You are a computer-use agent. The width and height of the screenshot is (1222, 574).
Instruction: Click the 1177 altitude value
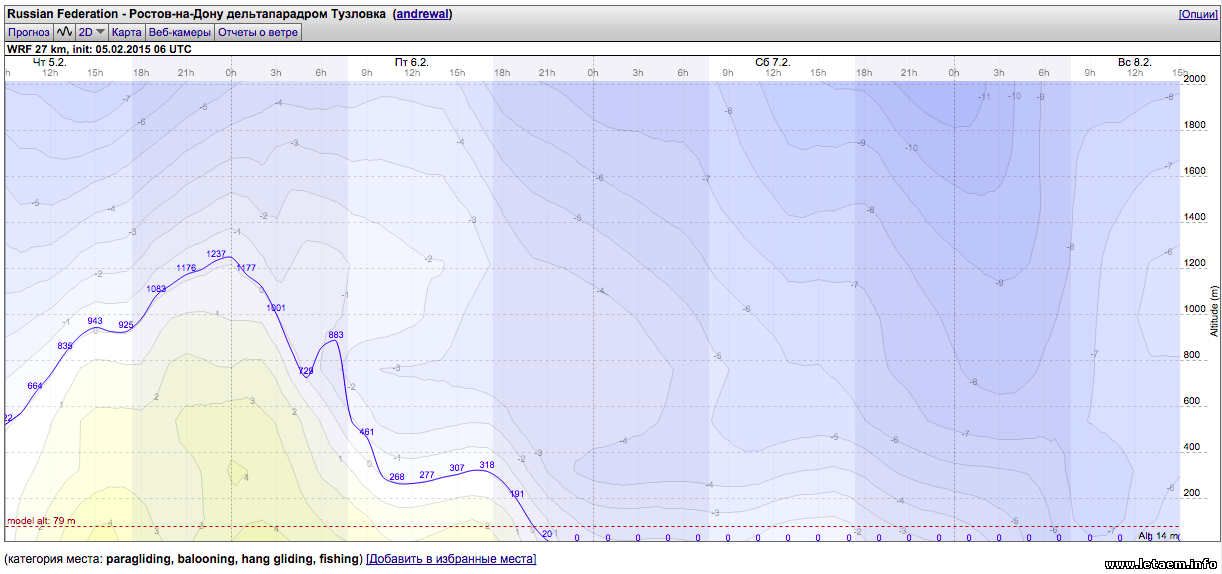click(x=246, y=268)
